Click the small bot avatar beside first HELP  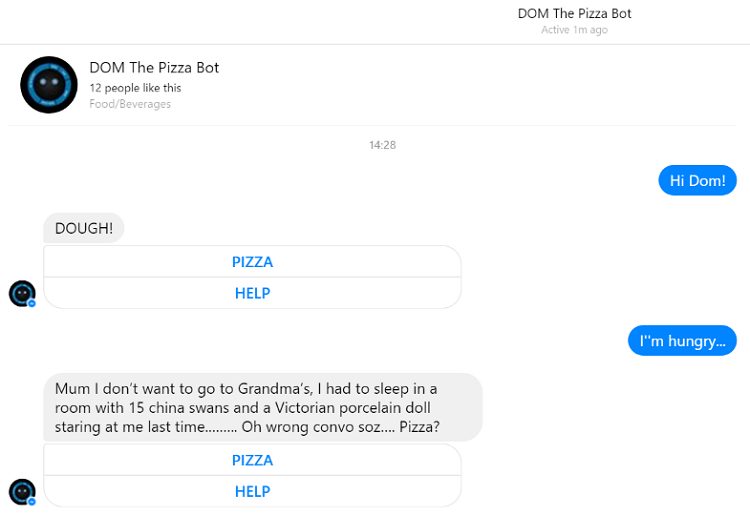pos(22,293)
